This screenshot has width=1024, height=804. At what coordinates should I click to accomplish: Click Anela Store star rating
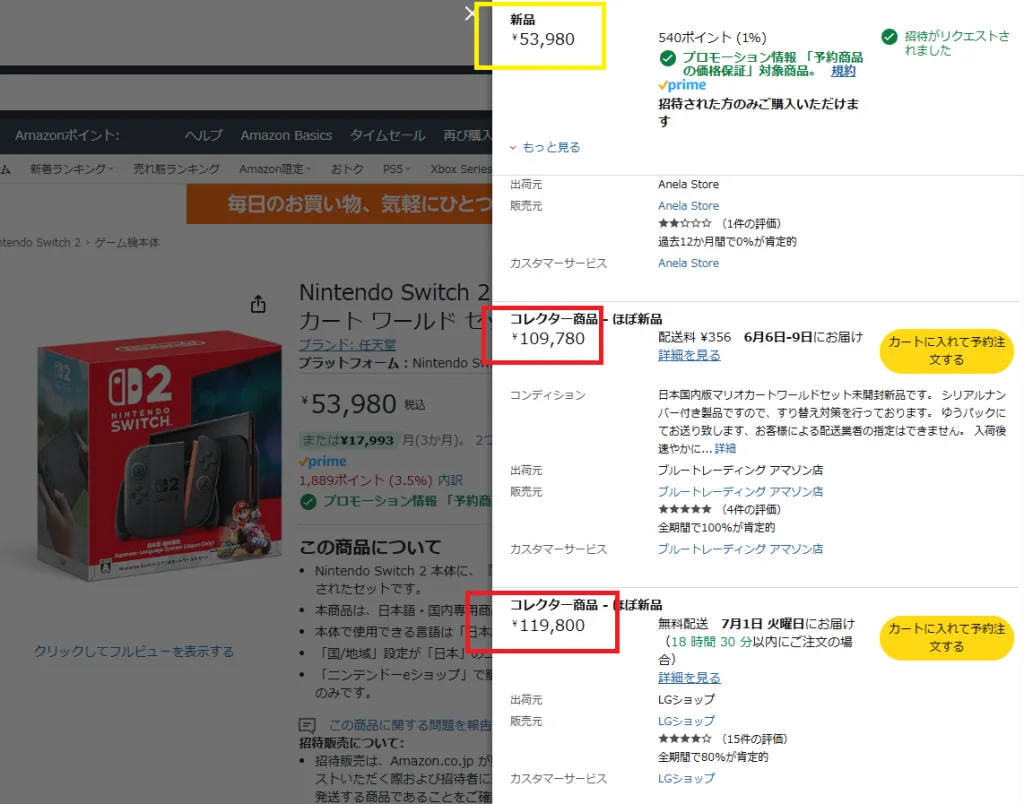pyautogui.click(x=684, y=223)
